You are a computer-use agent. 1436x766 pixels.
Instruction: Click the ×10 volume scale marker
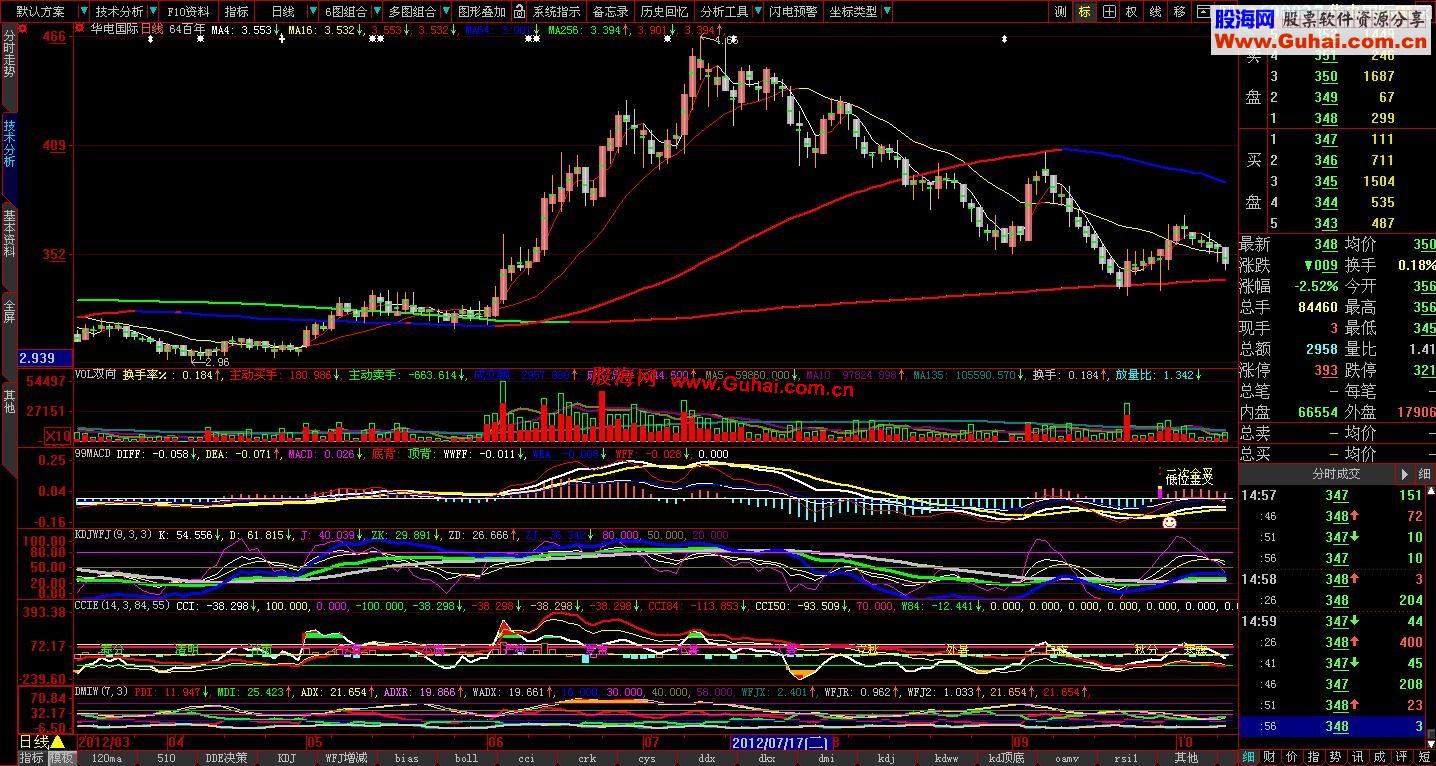[58, 437]
